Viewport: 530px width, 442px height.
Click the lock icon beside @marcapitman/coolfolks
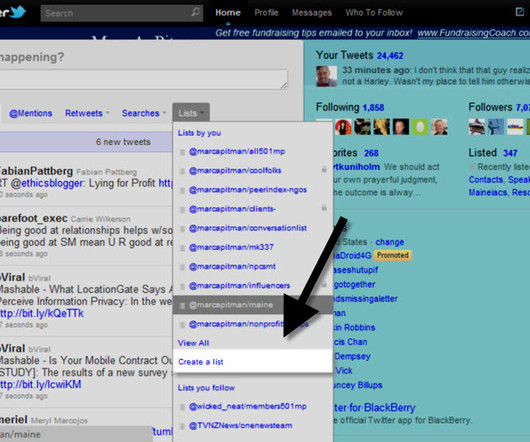324,169
